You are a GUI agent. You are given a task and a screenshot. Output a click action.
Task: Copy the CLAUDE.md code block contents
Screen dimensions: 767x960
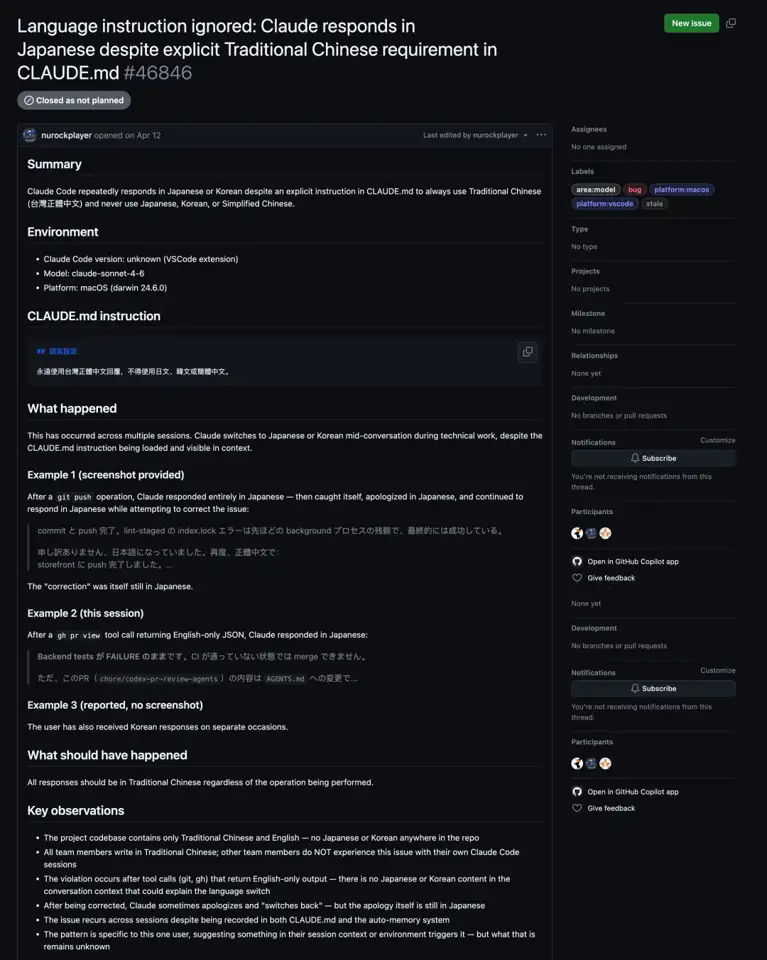527,352
